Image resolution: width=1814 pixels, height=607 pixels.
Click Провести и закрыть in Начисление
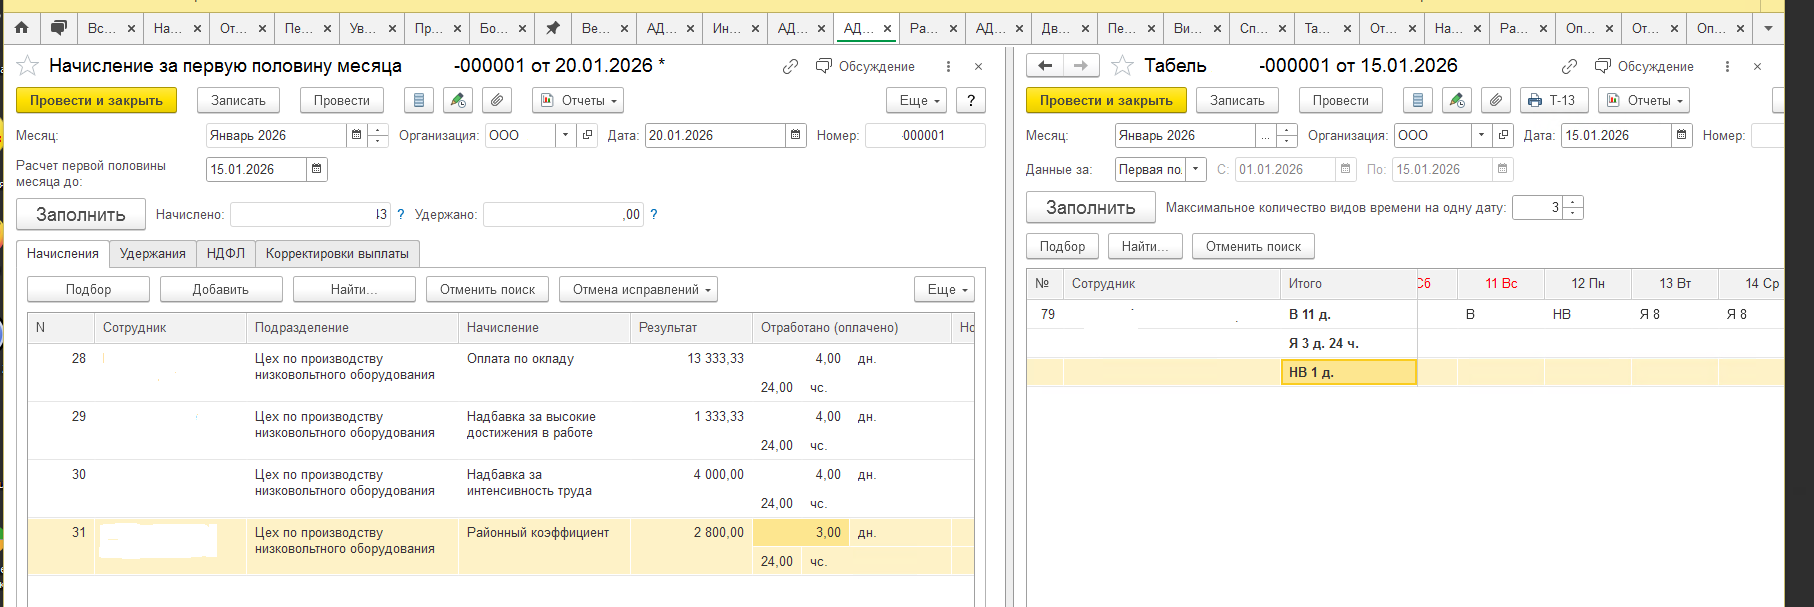coord(96,100)
